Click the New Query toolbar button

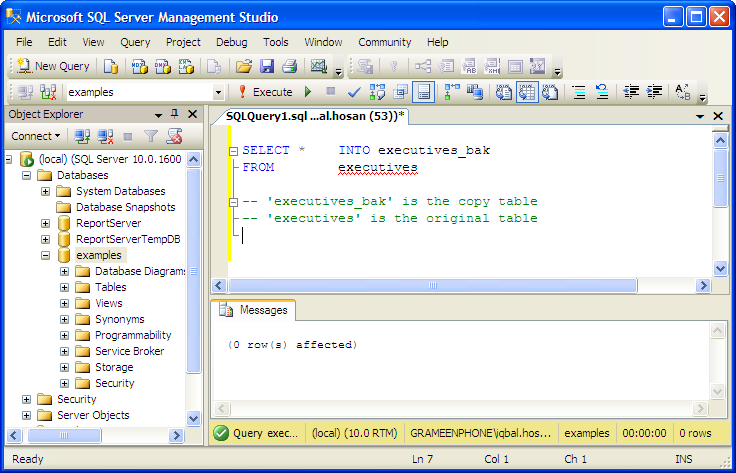53,67
